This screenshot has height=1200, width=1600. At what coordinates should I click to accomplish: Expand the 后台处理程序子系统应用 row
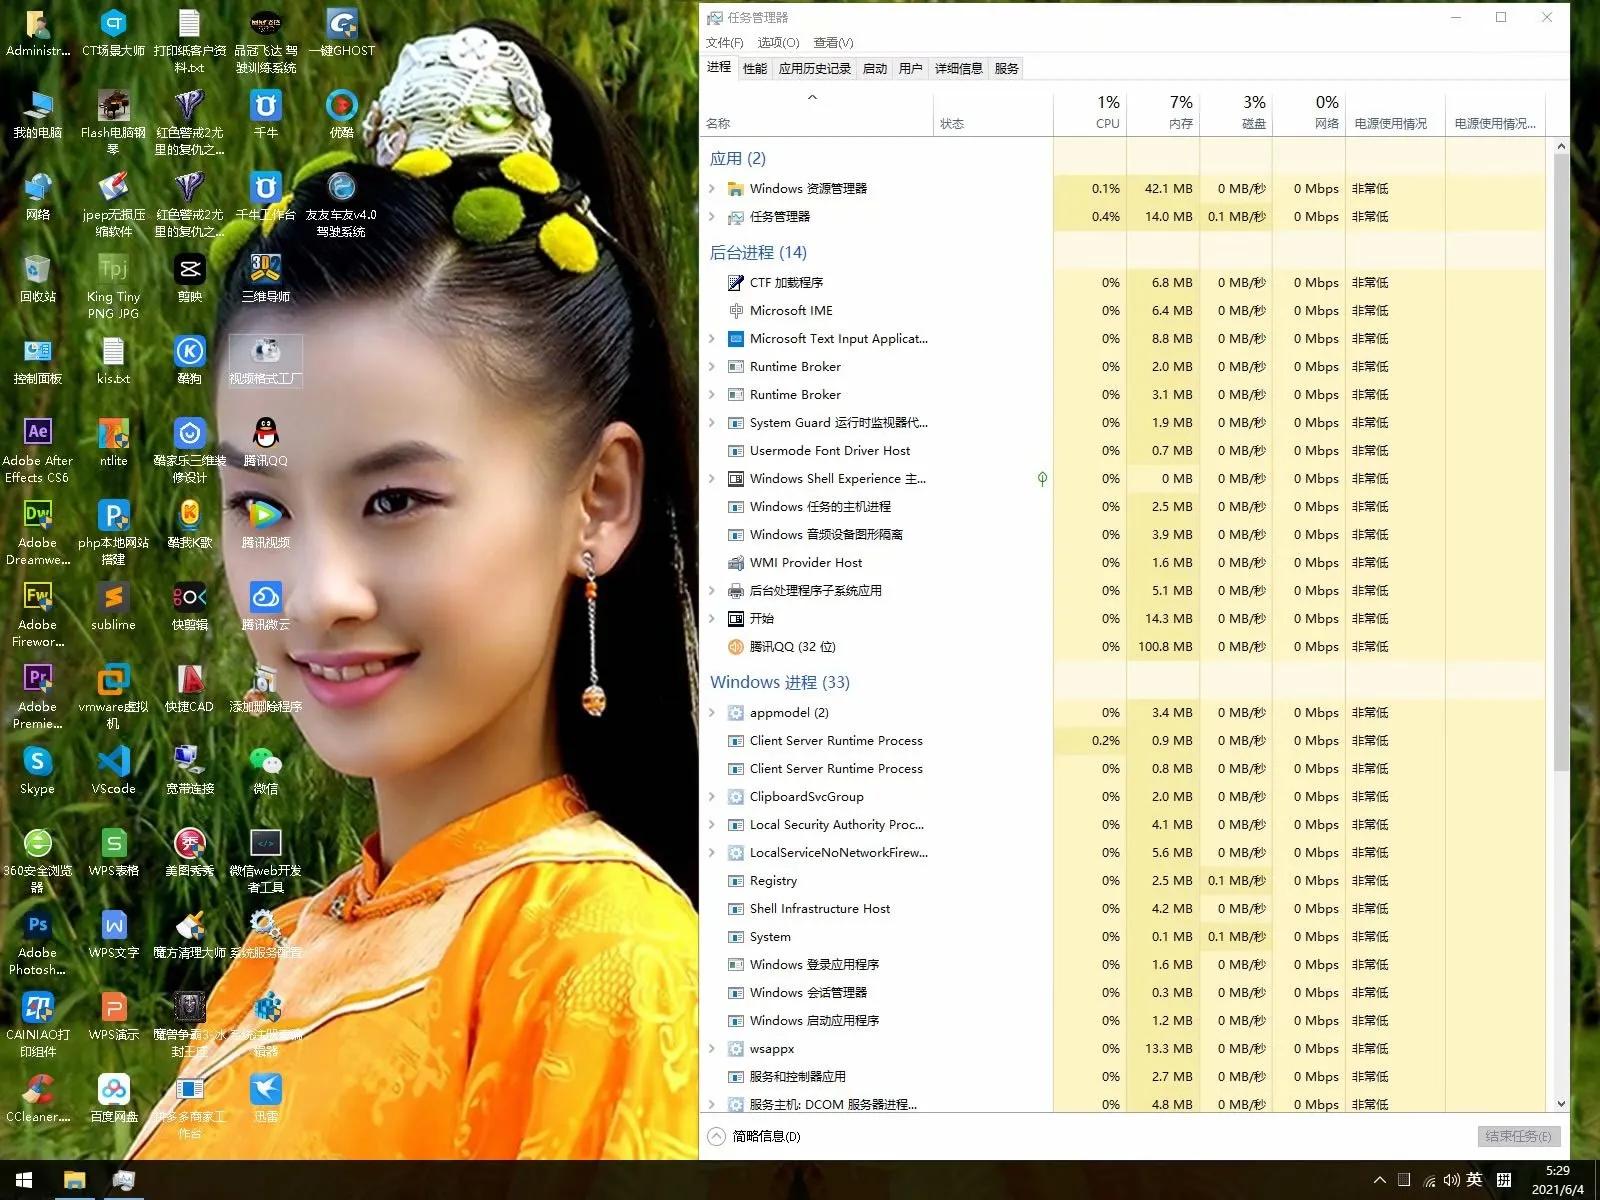tap(712, 590)
